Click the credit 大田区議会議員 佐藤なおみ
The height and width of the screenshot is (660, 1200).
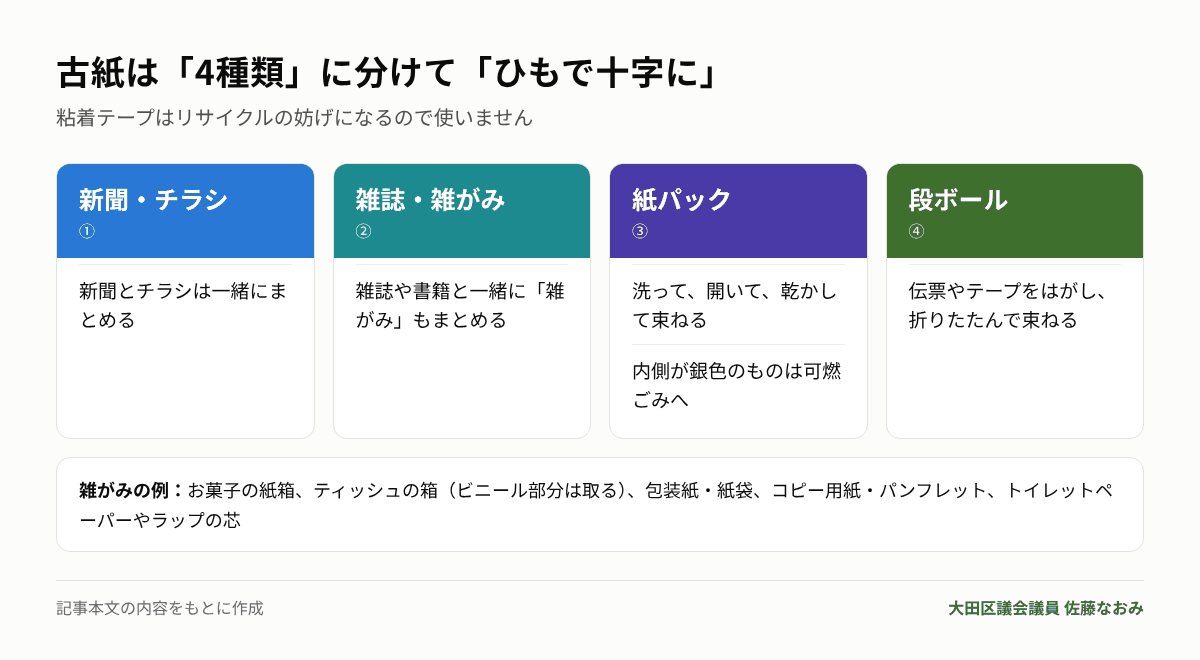pos(1046,608)
